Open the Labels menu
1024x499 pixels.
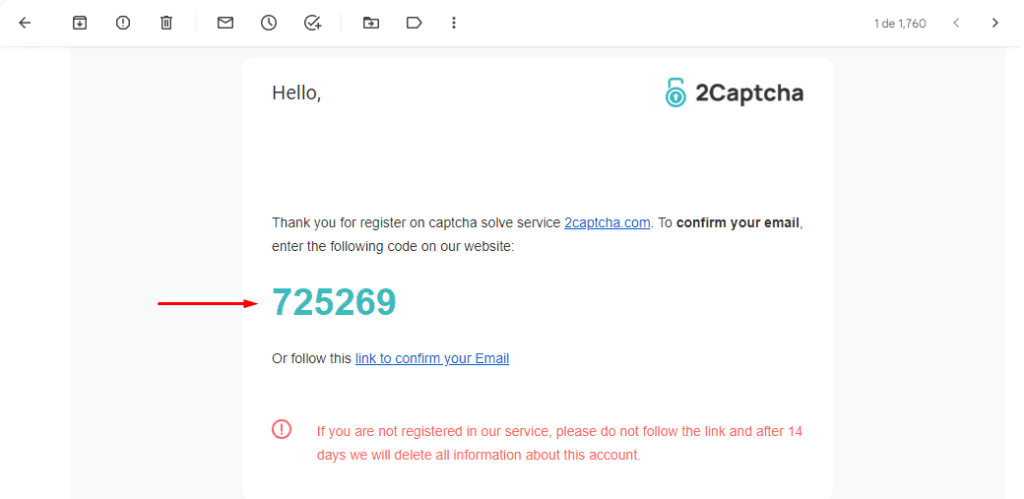coord(414,23)
